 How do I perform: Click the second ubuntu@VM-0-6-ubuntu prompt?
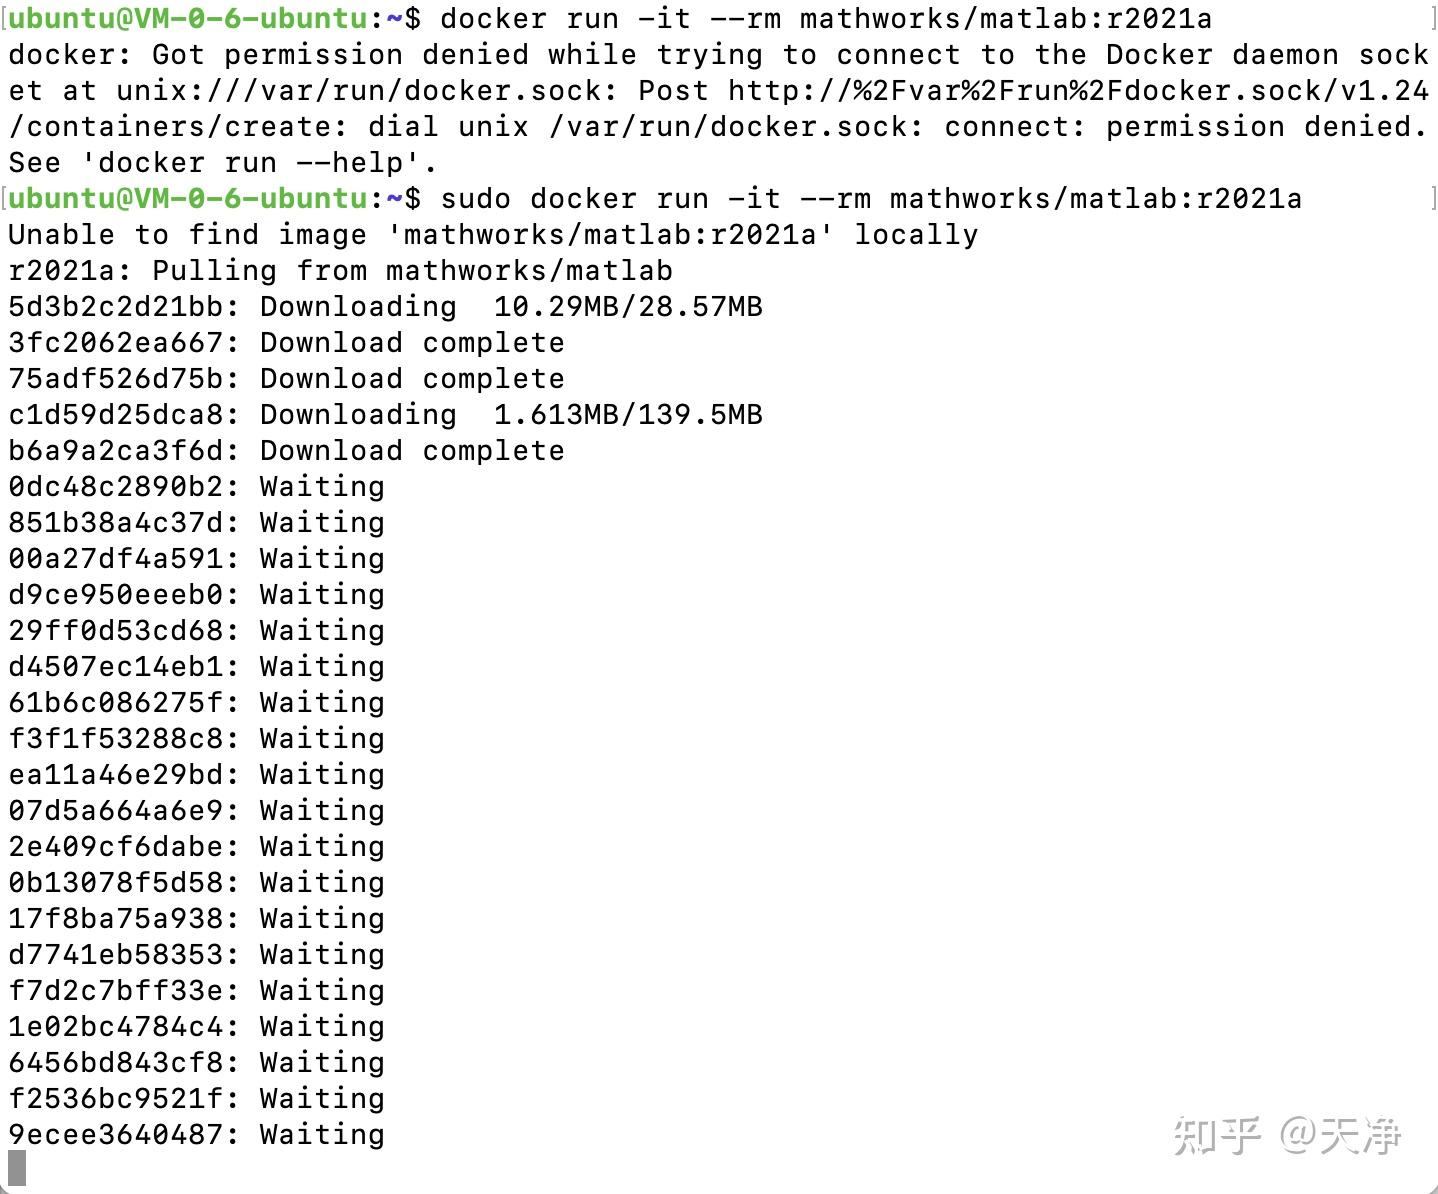[x=187, y=199]
